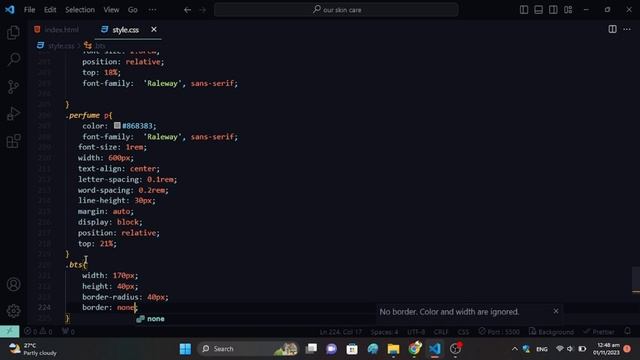The height and width of the screenshot is (360, 640).
Task: Open Google Chrome from taskbar
Action: (414, 349)
